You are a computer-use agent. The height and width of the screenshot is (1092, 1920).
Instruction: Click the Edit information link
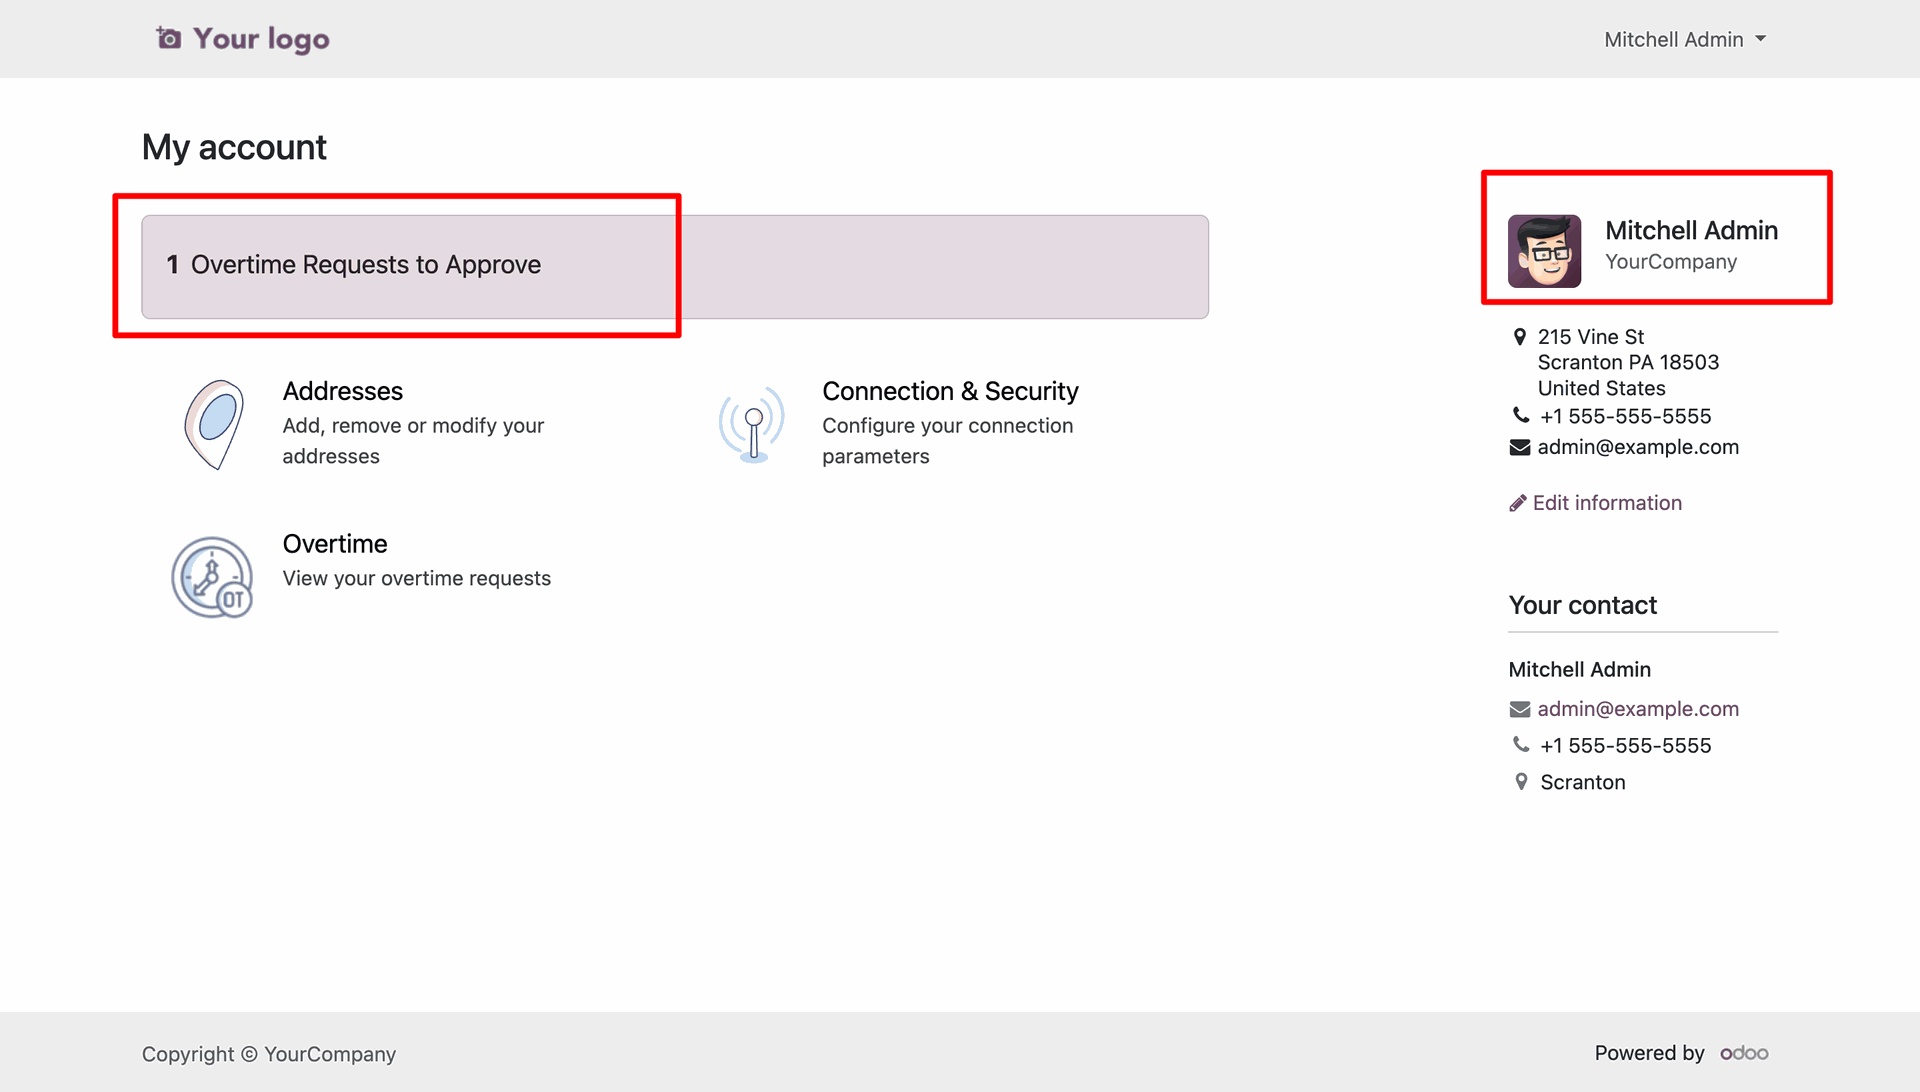[x=1606, y=503]
